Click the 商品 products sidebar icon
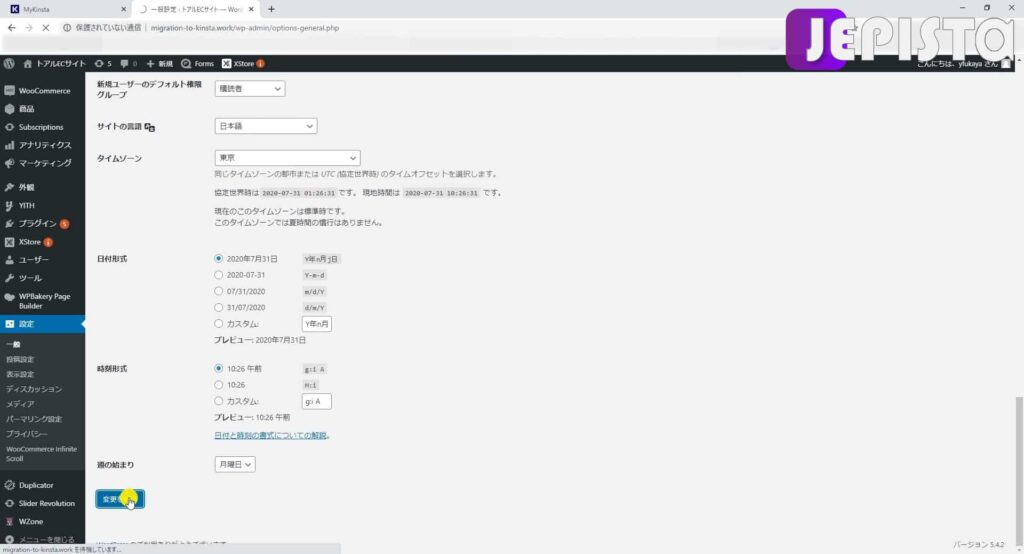Image resolution: width=1024 pixels, height=554 pixels. pyautogui.click(x=9, y=109)
